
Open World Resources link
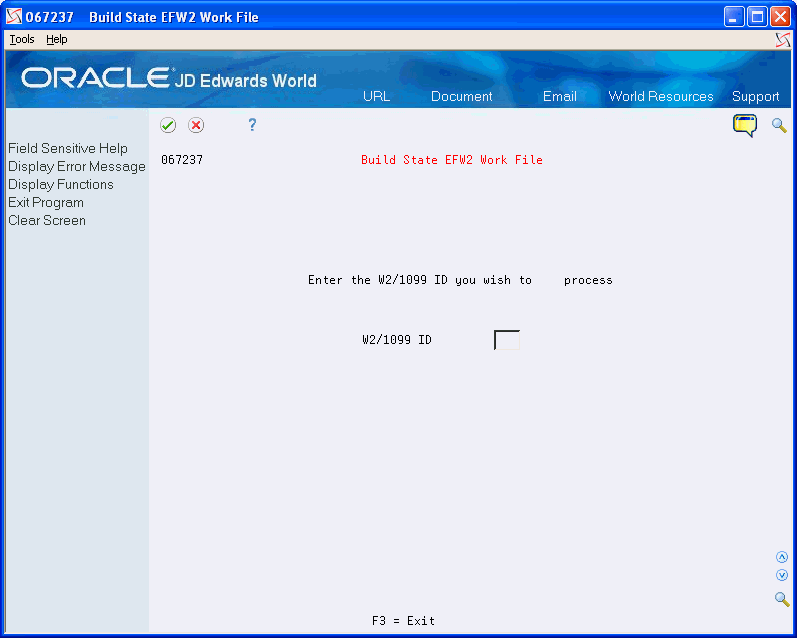(x=661, y=97)
